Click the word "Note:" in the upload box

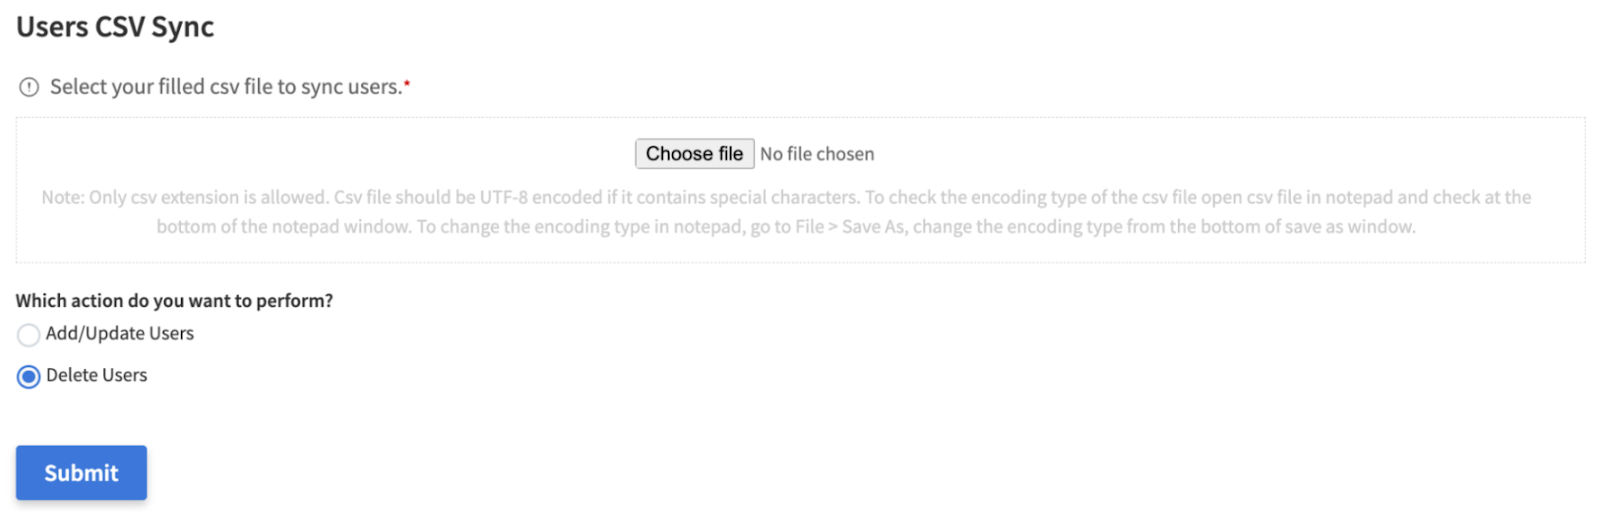62,198
